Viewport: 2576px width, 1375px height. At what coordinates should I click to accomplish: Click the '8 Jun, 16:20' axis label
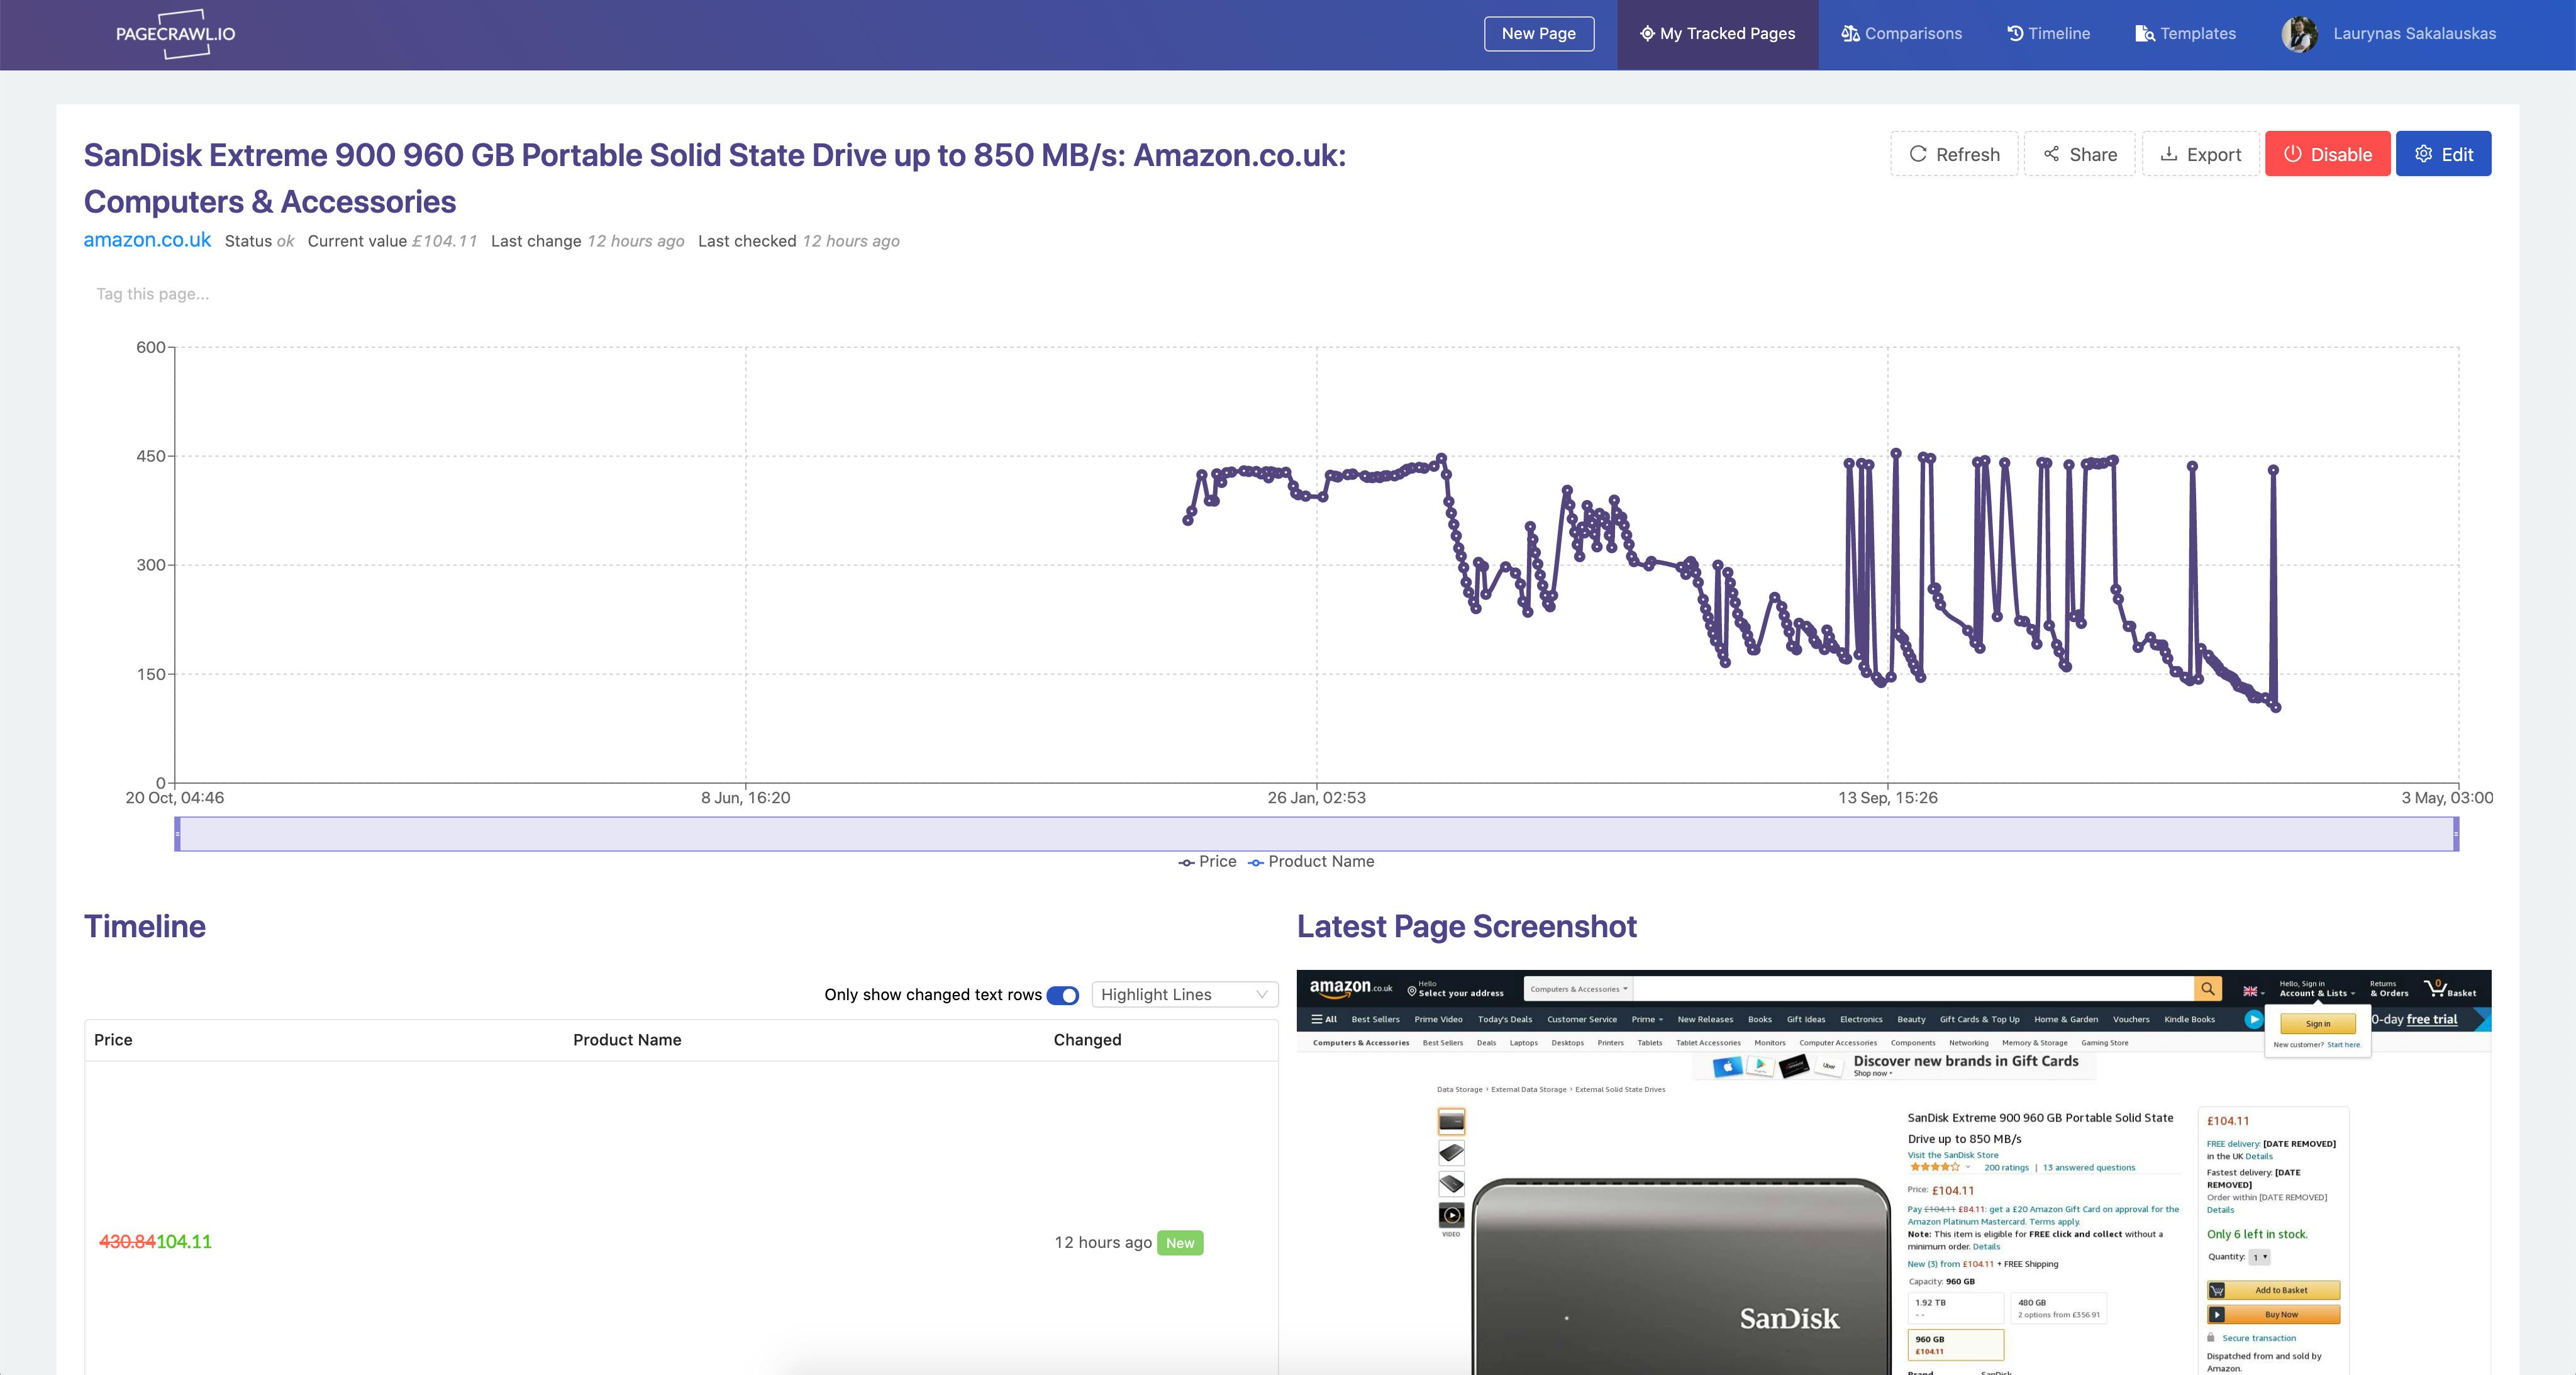click(x=745, y=798)
